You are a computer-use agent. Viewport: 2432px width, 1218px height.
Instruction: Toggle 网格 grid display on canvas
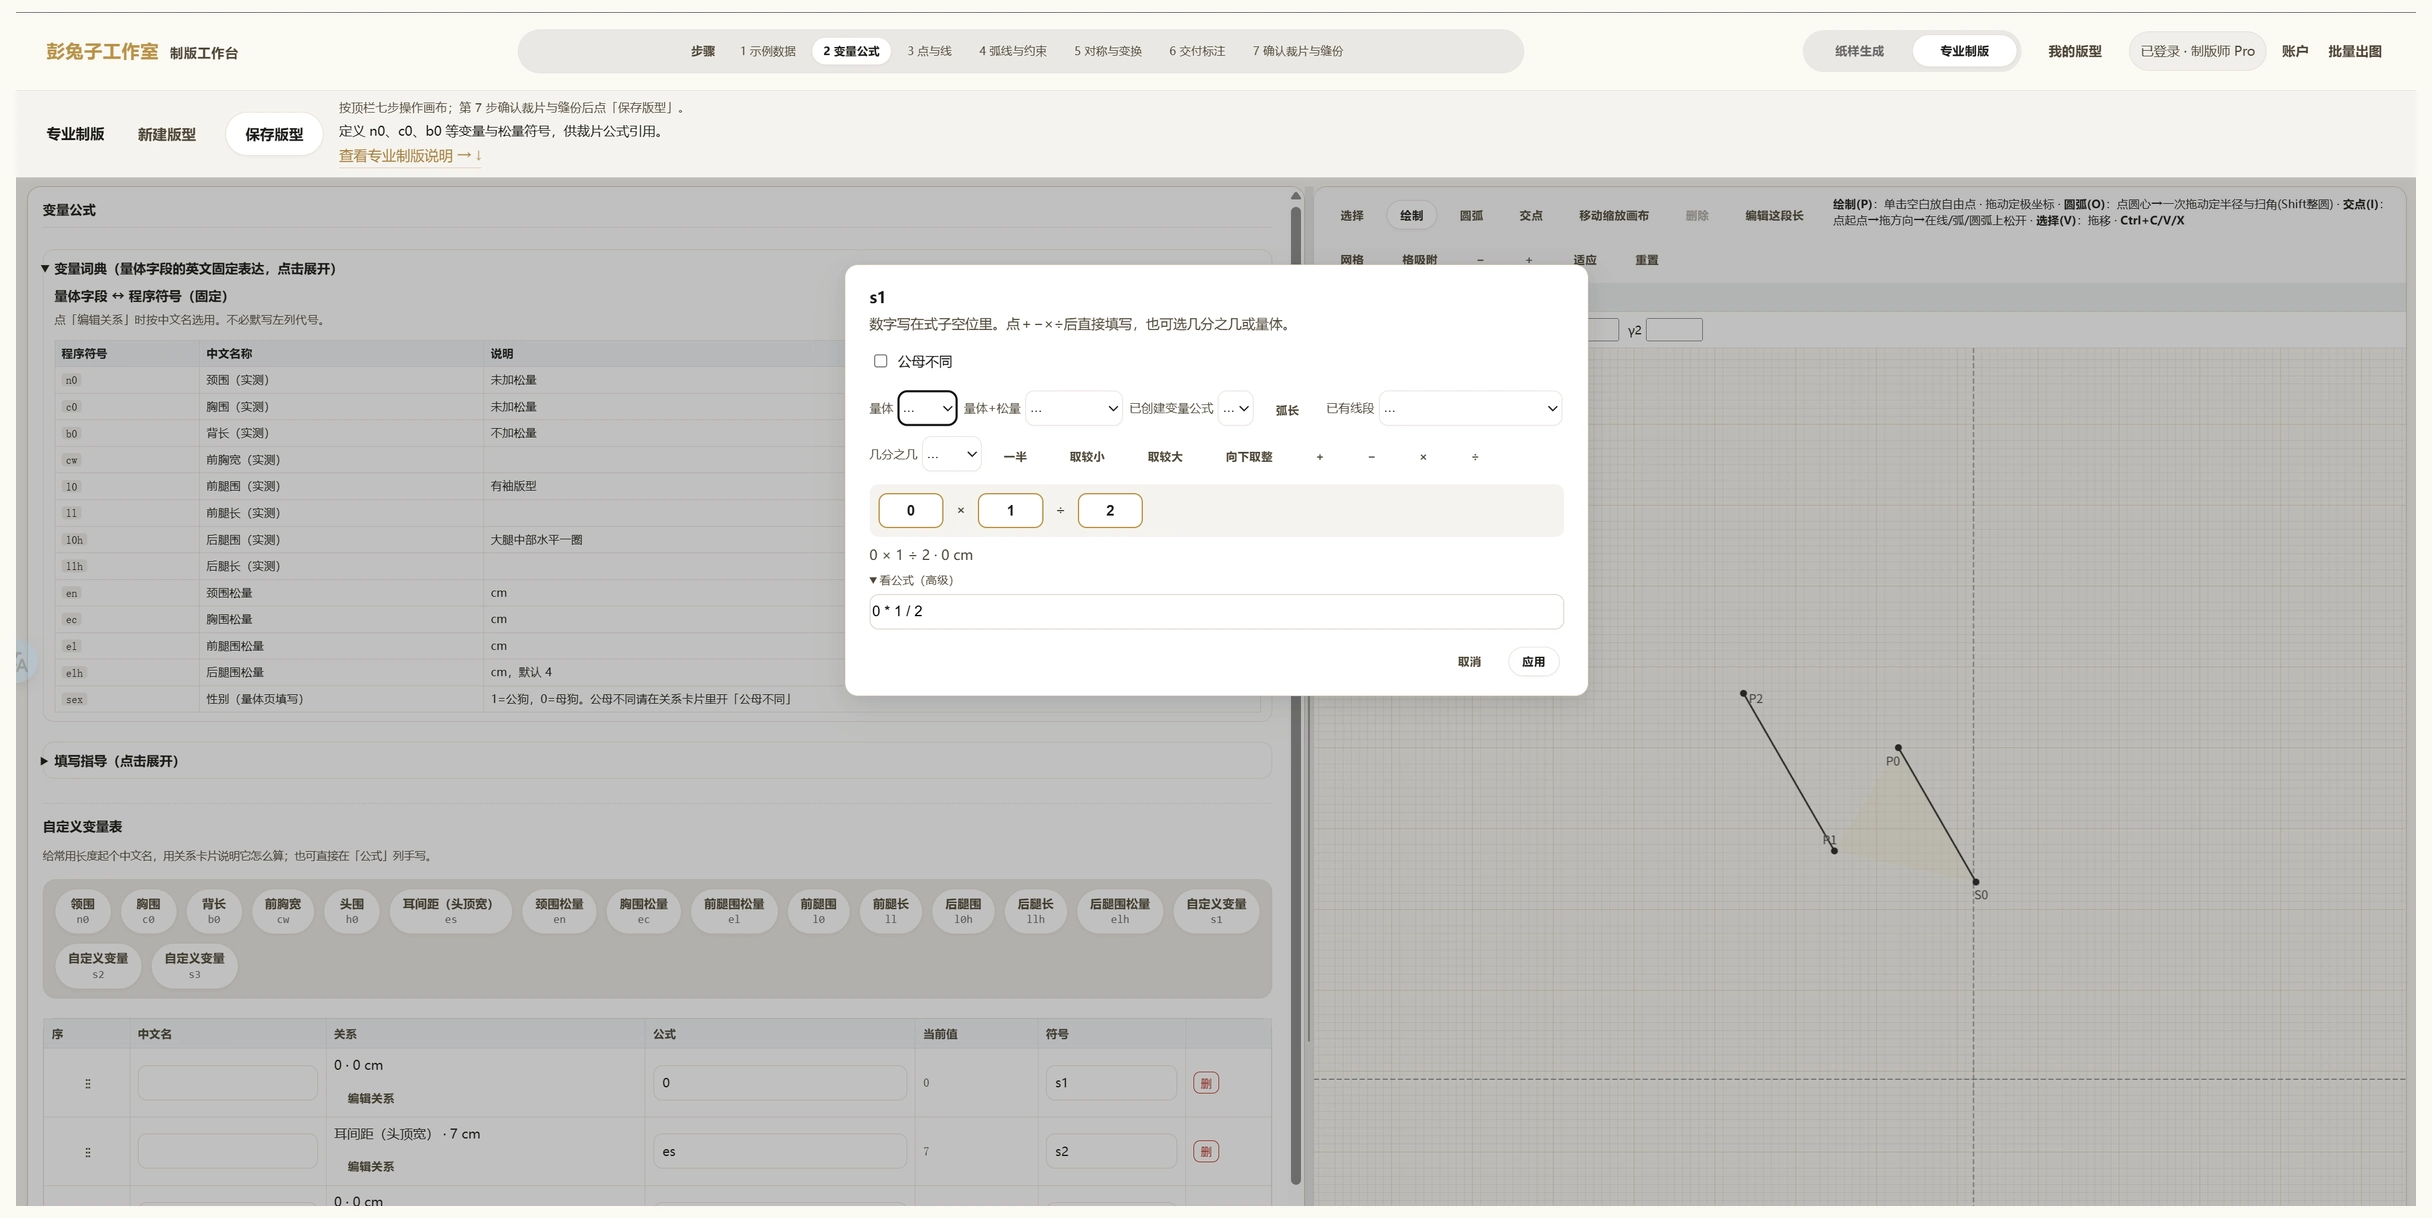coord(1352,260)
